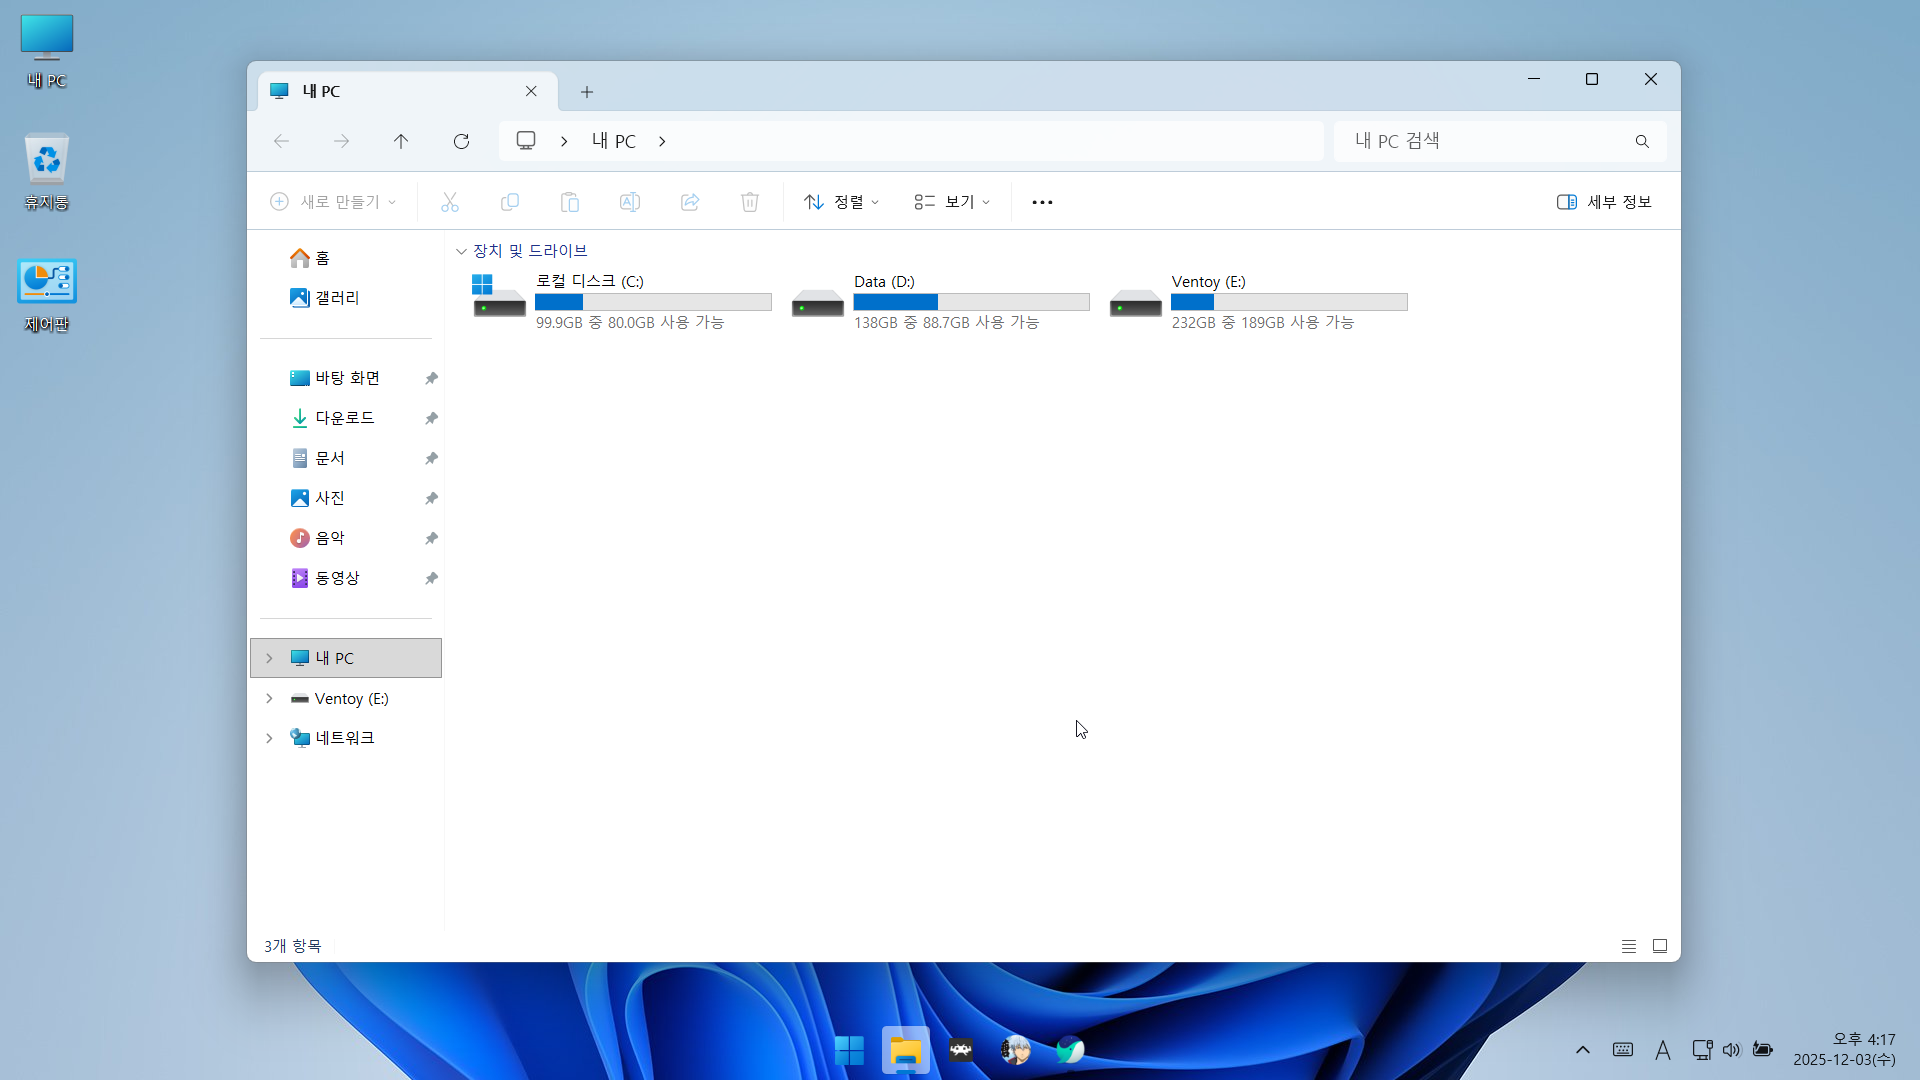
Task: Open the See more (three dots) menu
Action: point(1042,202)
